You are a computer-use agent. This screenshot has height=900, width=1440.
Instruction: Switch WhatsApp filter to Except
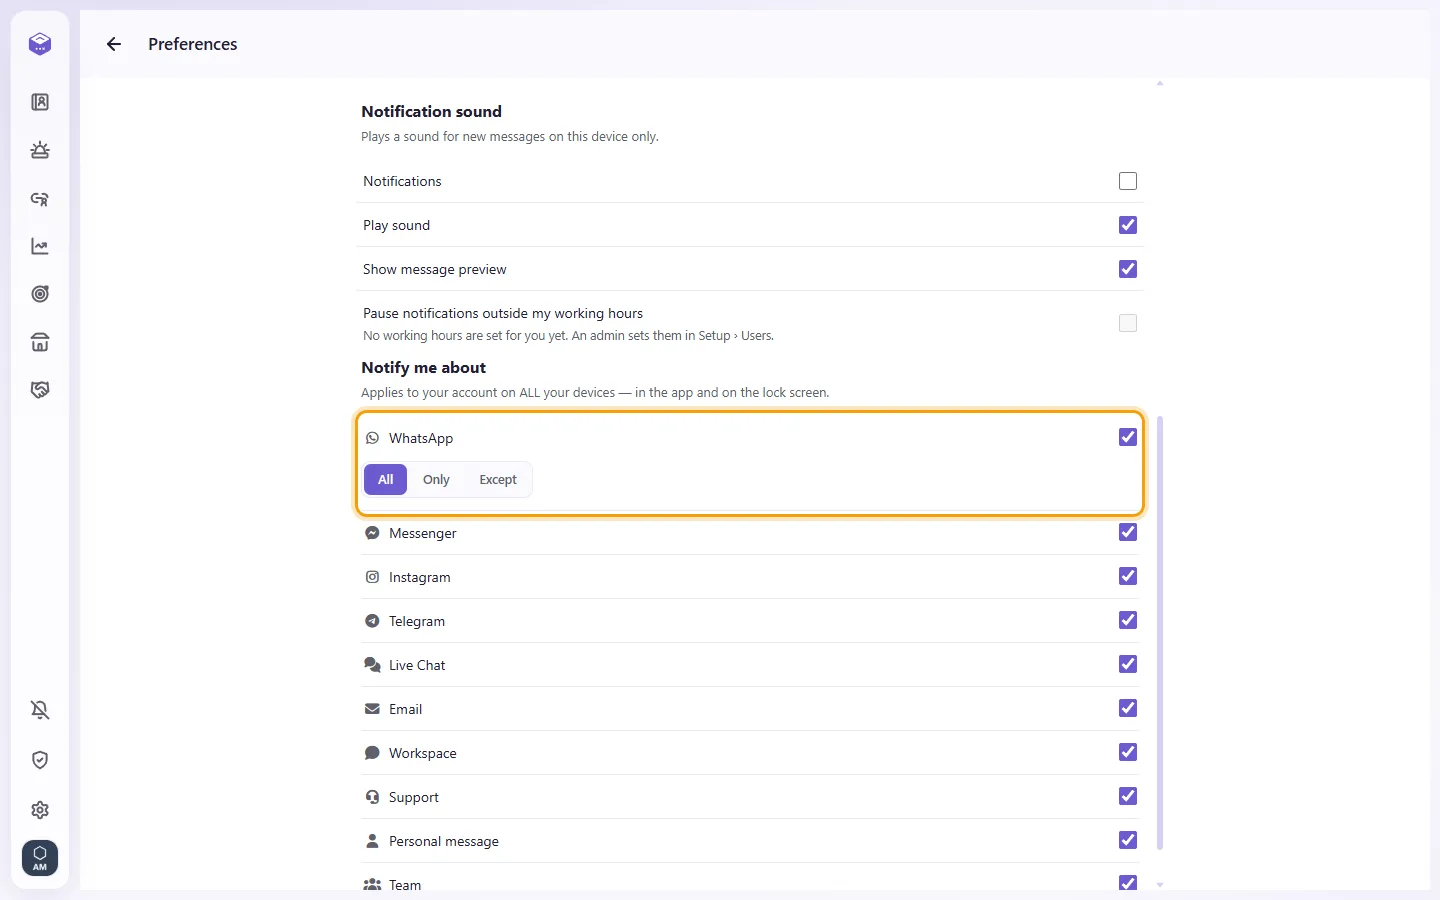[x=498, y=480]
